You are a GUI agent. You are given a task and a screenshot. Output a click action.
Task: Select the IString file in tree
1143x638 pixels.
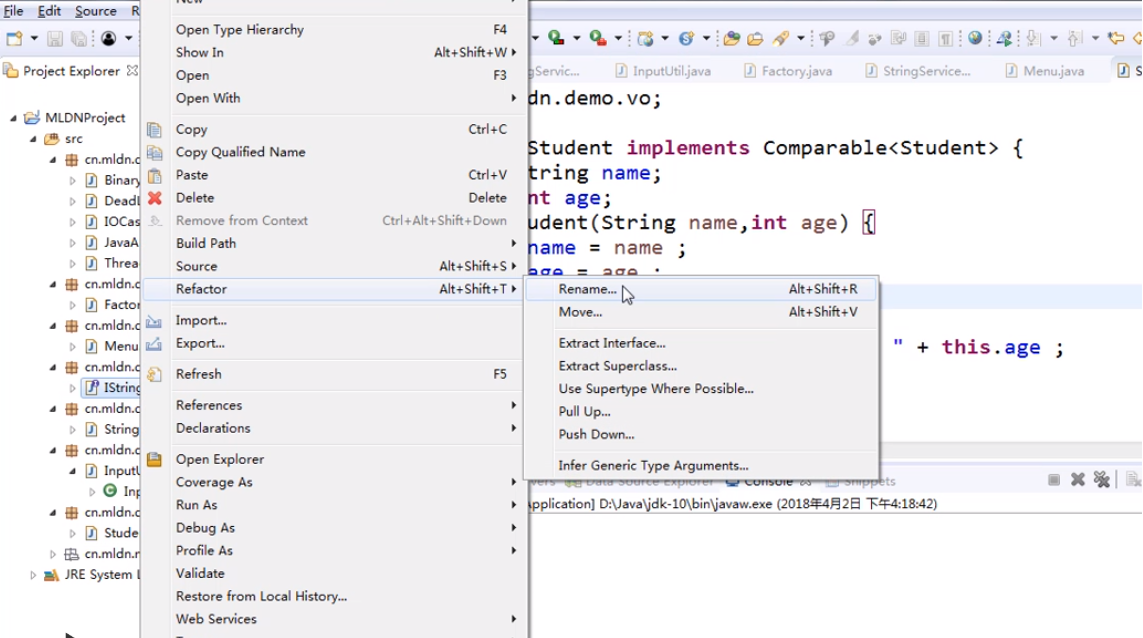pyautogui.click(x=112, y=388)
